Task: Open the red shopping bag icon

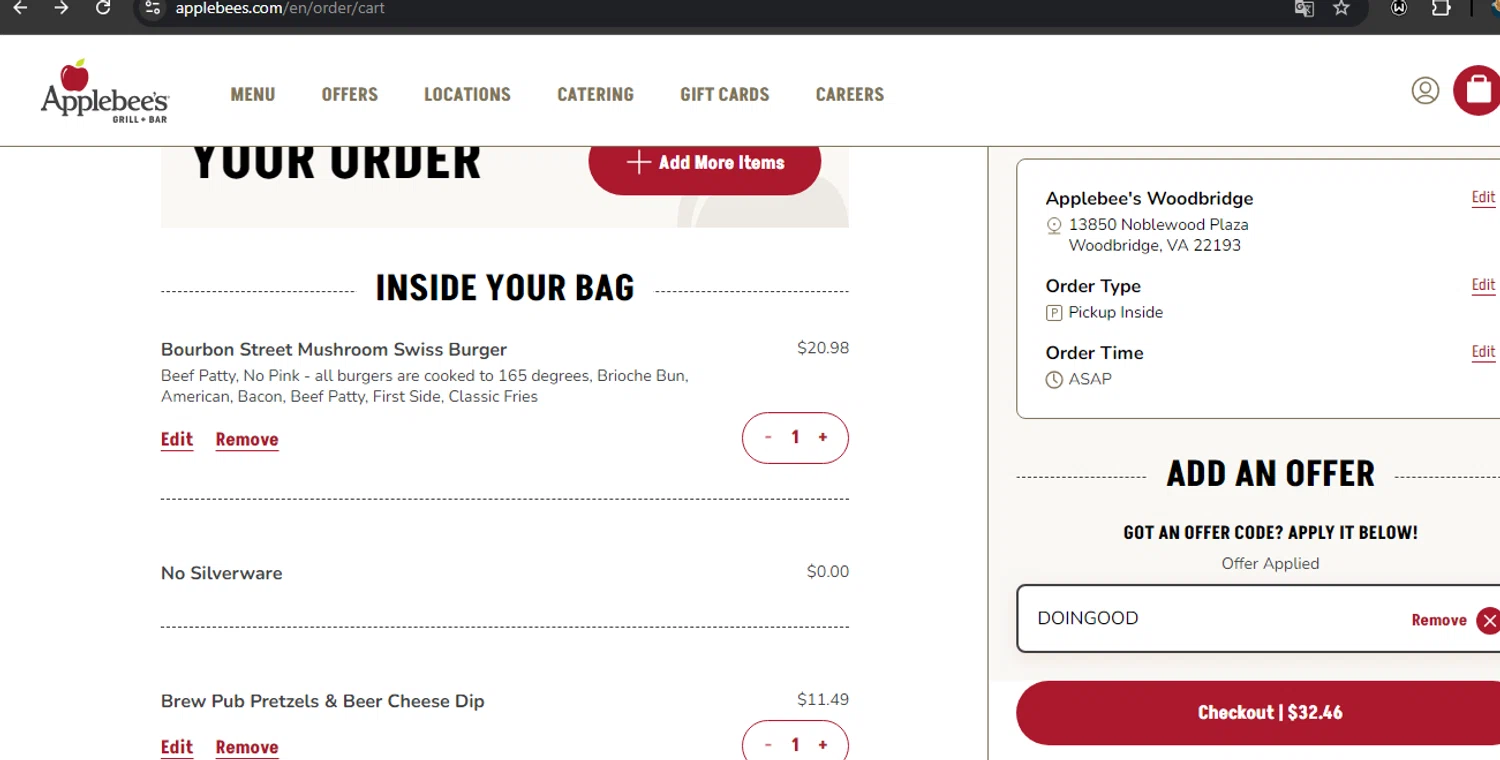Action: coord(1477,91)
